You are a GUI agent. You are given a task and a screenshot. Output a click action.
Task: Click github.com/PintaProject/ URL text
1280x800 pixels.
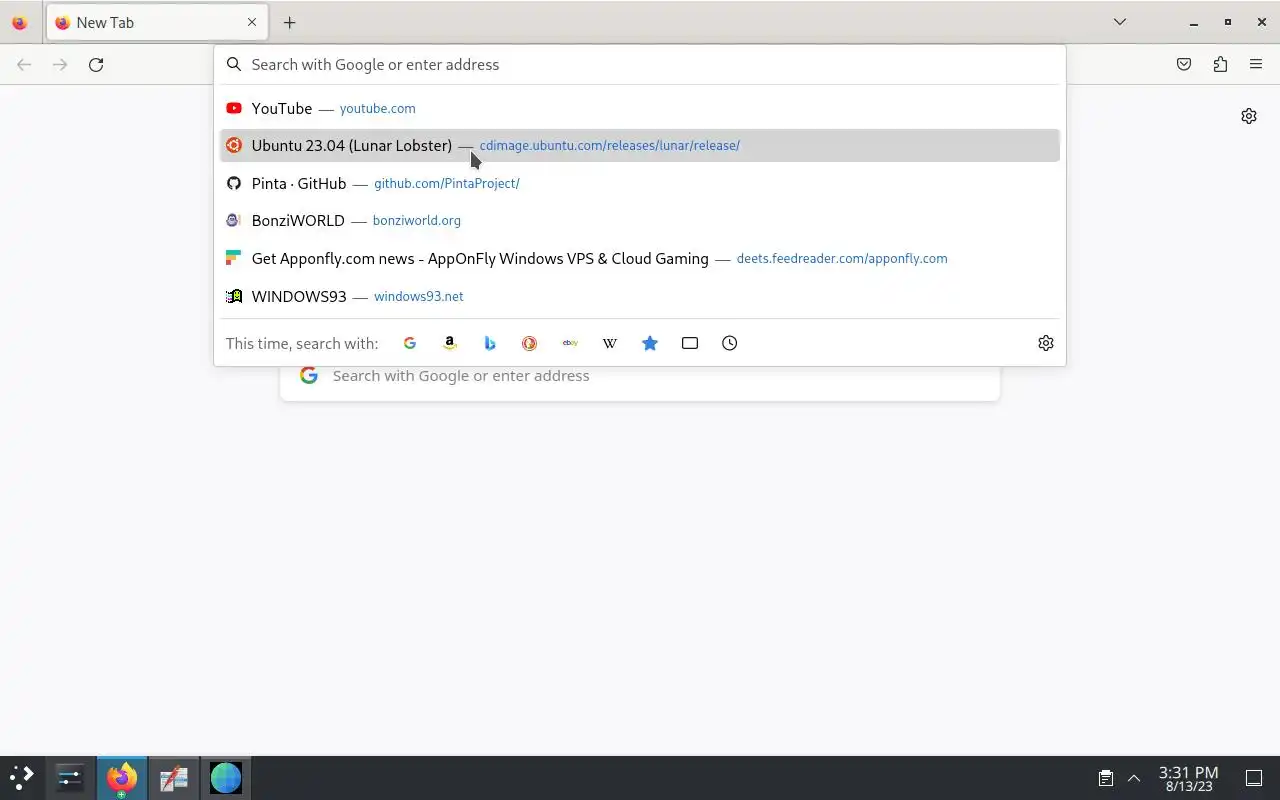click(447, 183)
